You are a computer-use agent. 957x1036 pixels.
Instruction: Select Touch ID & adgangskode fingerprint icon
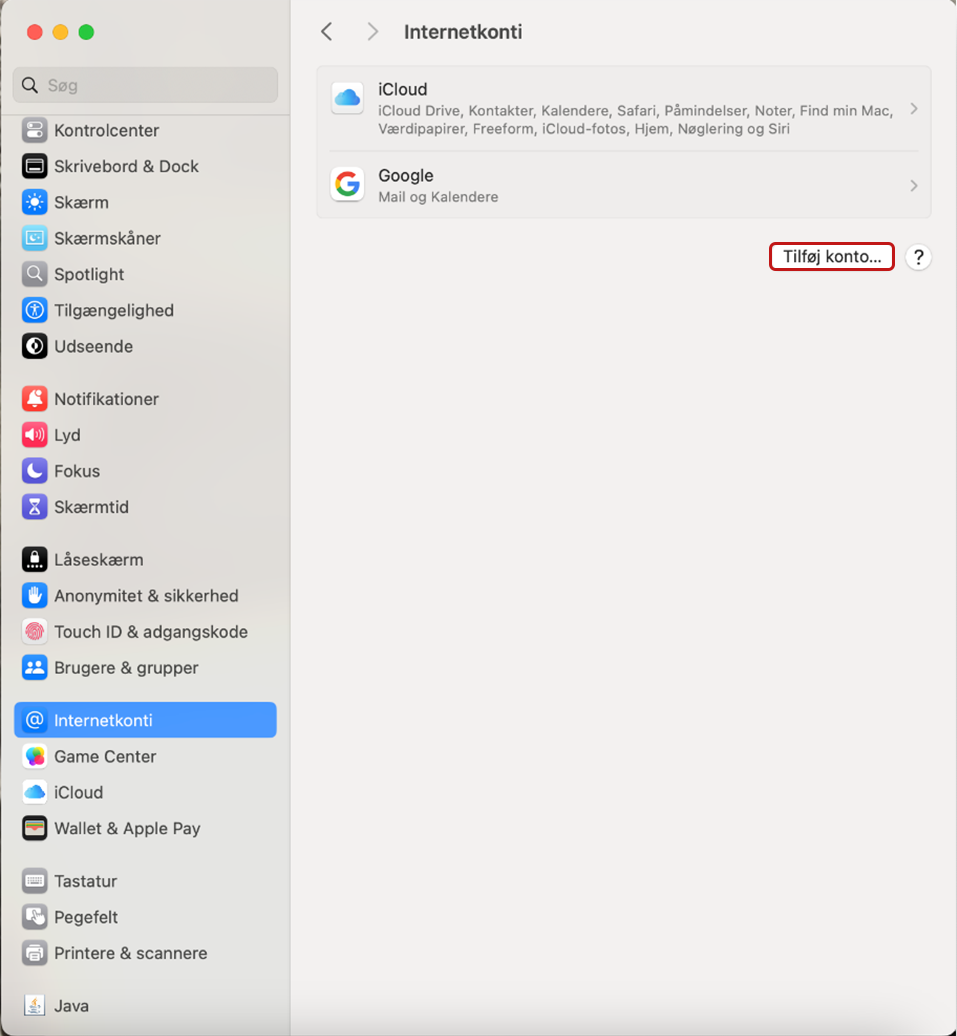[x=34, y=632]
